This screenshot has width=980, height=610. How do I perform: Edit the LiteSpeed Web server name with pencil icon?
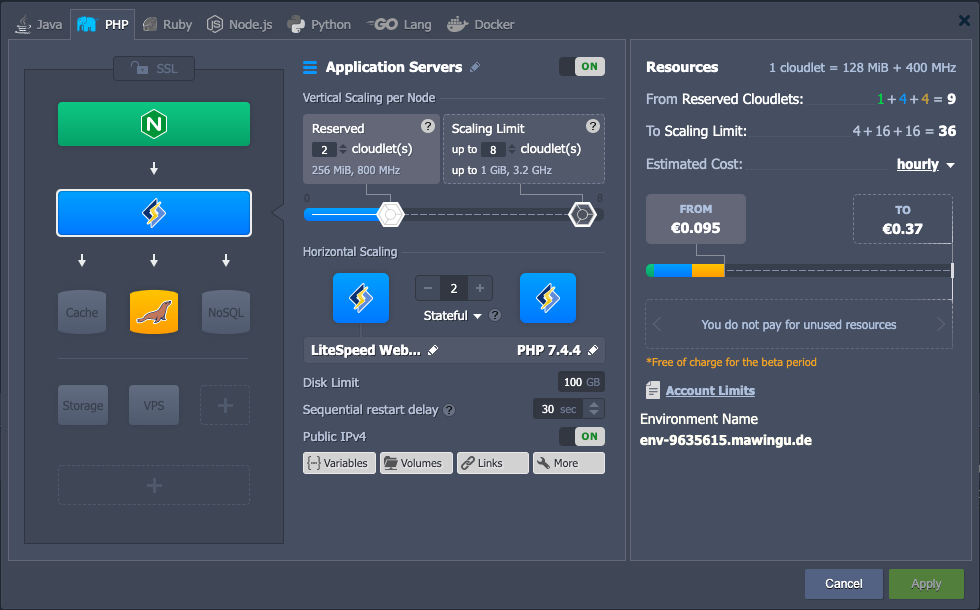(x=434, y=350)
